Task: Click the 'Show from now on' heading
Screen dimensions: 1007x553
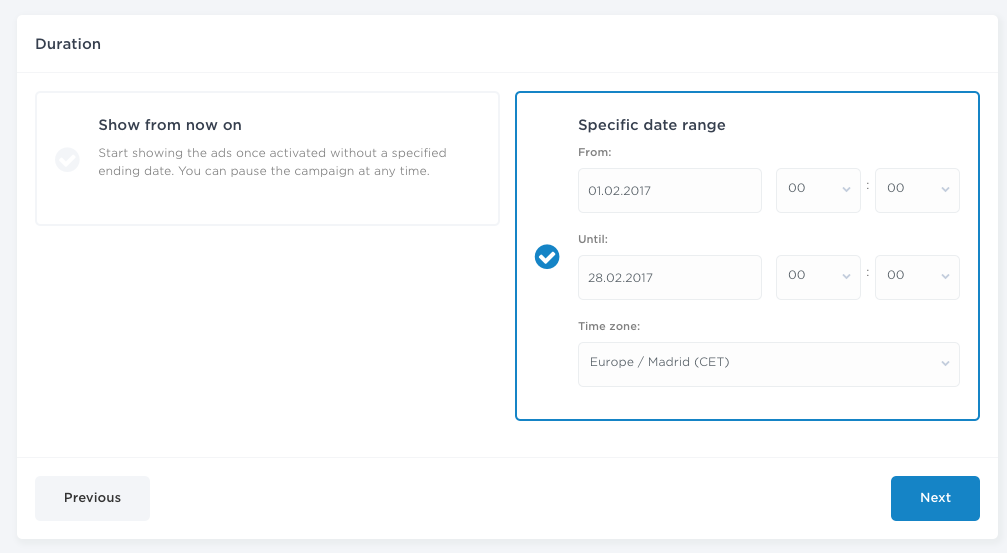Action: (x=170, y=125)
